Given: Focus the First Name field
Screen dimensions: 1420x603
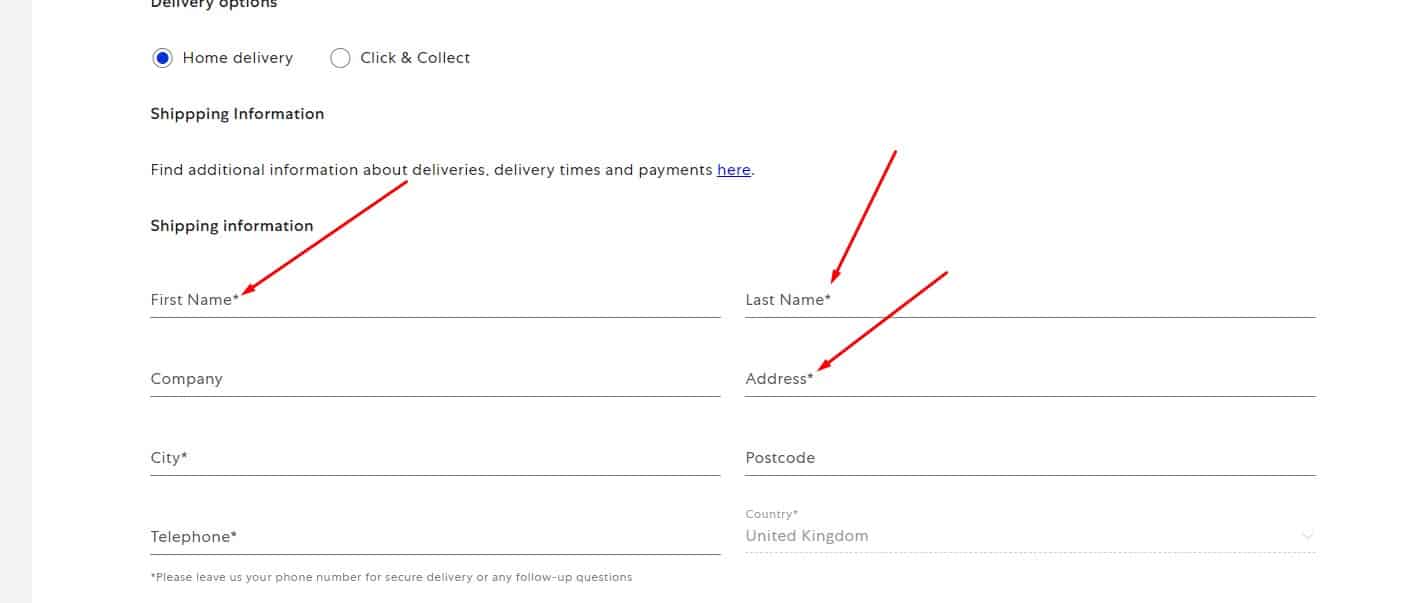Looking at the screenshot, I should point(435,300).
